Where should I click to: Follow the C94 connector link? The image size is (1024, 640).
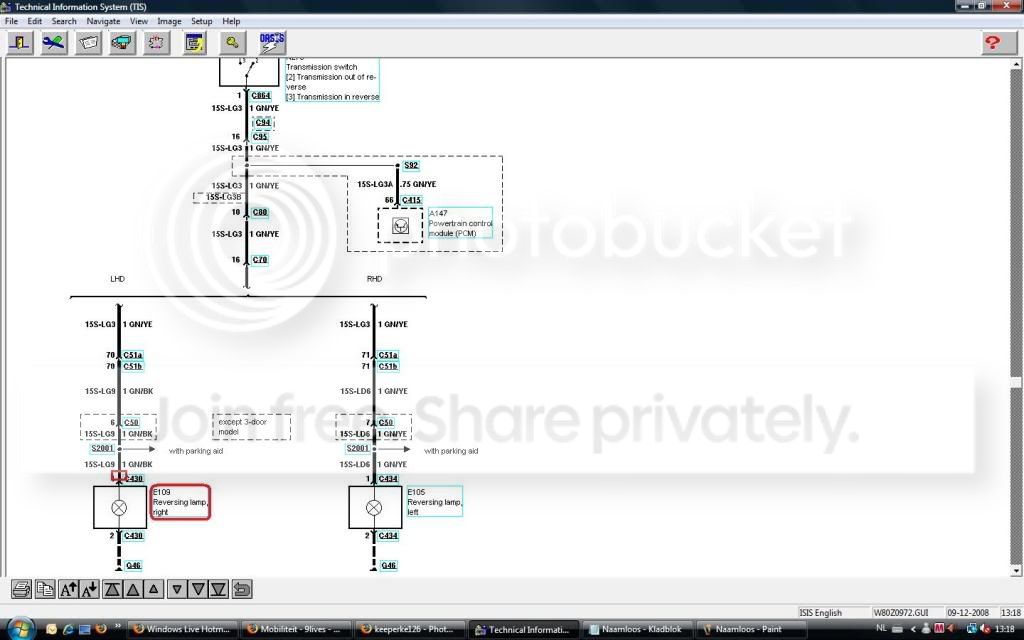(x=263, y=122)
